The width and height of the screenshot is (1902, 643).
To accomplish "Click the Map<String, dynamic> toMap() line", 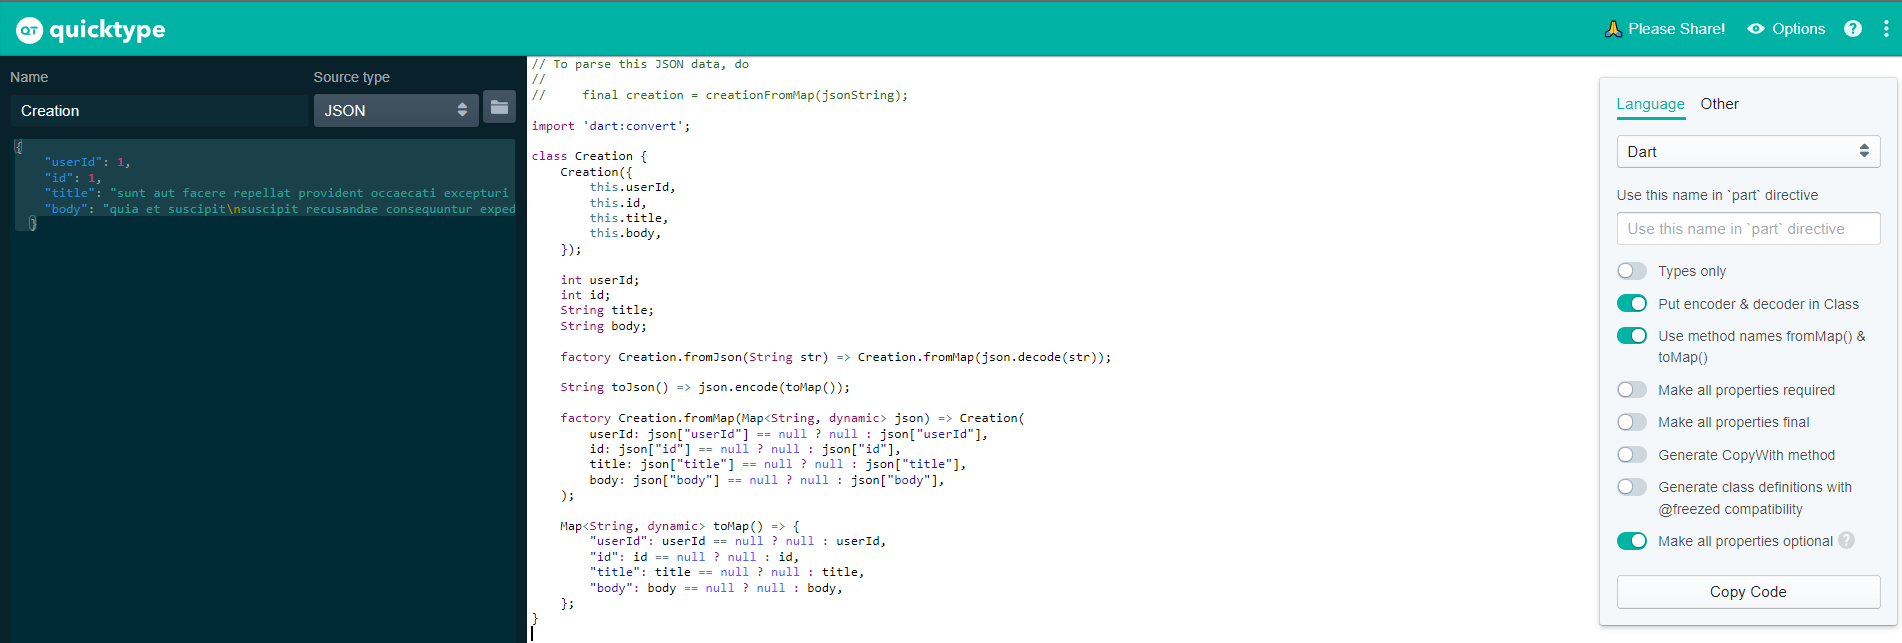I will tap(680, 526).
